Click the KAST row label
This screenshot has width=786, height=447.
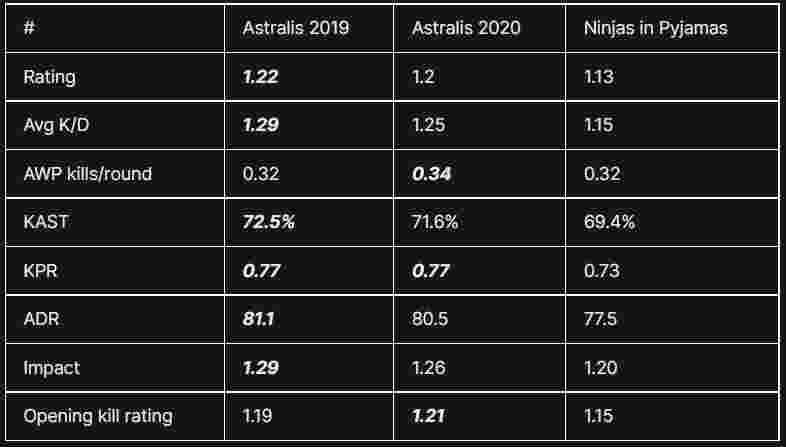(46, 222)
